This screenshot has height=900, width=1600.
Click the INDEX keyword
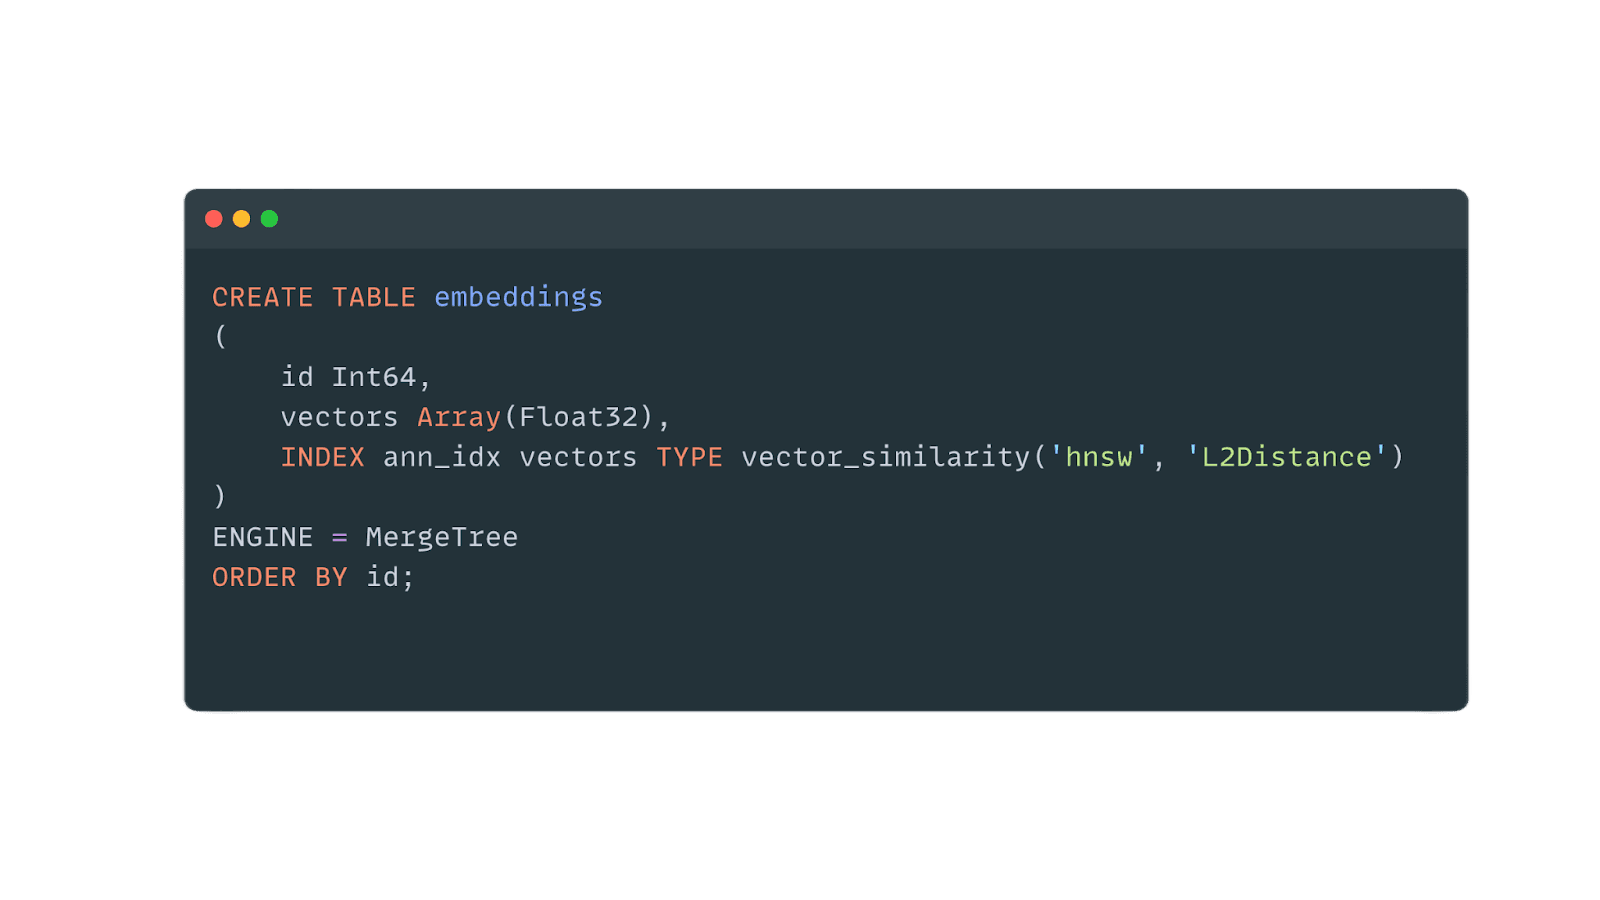pos(322,458)
